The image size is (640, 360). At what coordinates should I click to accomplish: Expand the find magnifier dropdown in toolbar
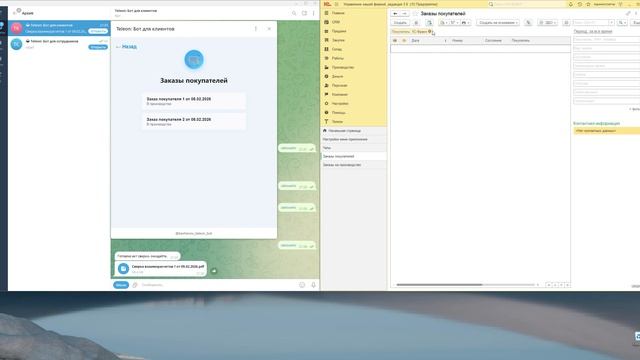point(622,23)
